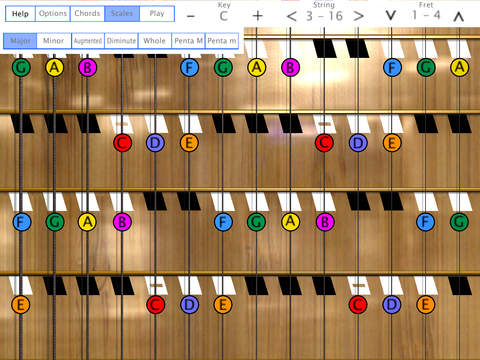The width and height of the screenshot is (480, 360).
Task: Choose the Minor scale type
Action: click(54, 41)
